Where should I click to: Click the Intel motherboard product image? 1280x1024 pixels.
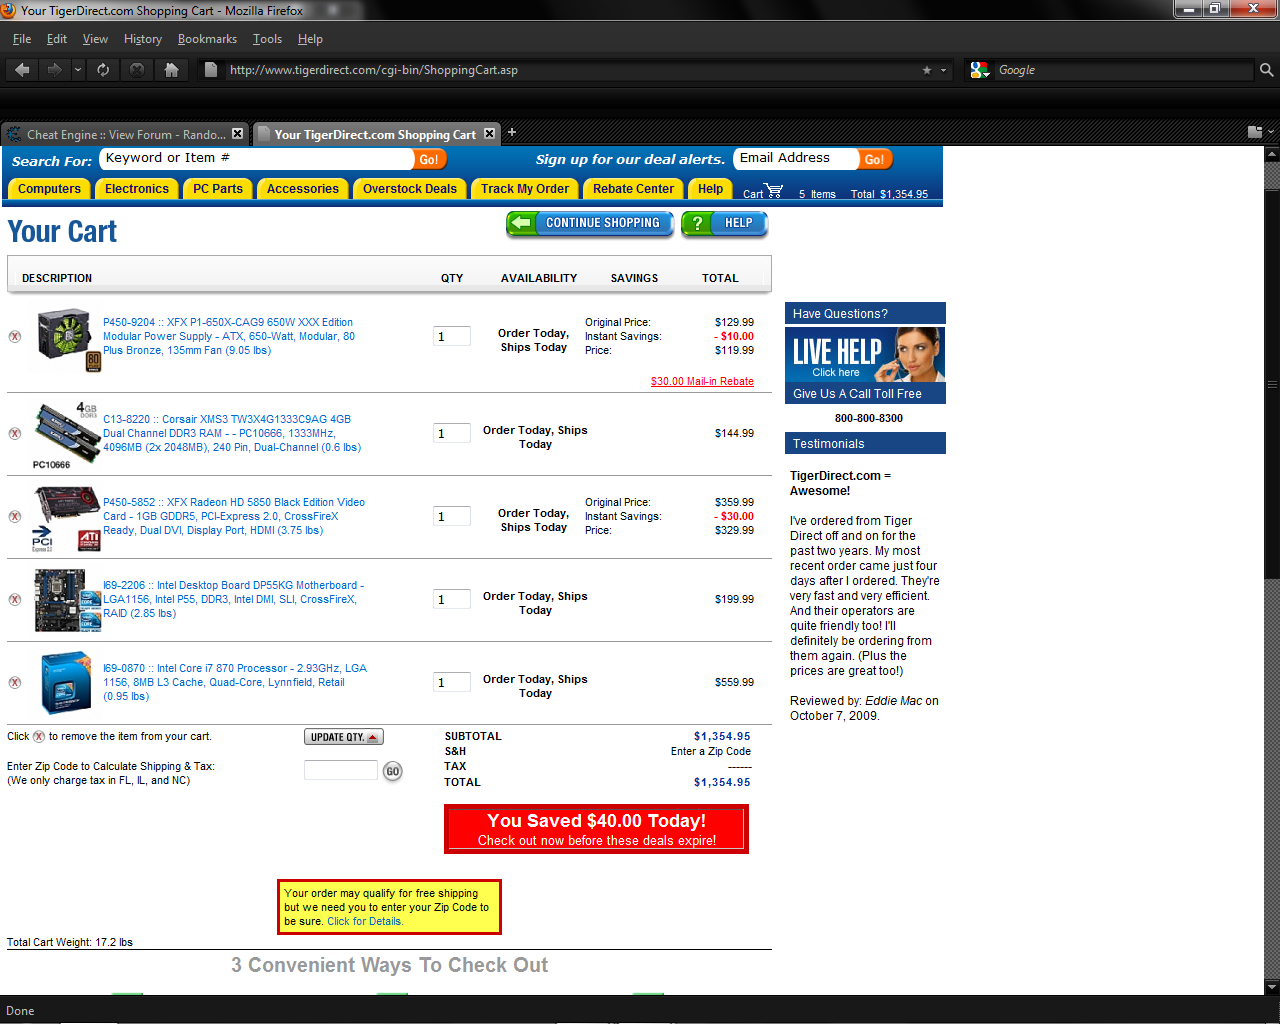point(67,600)
